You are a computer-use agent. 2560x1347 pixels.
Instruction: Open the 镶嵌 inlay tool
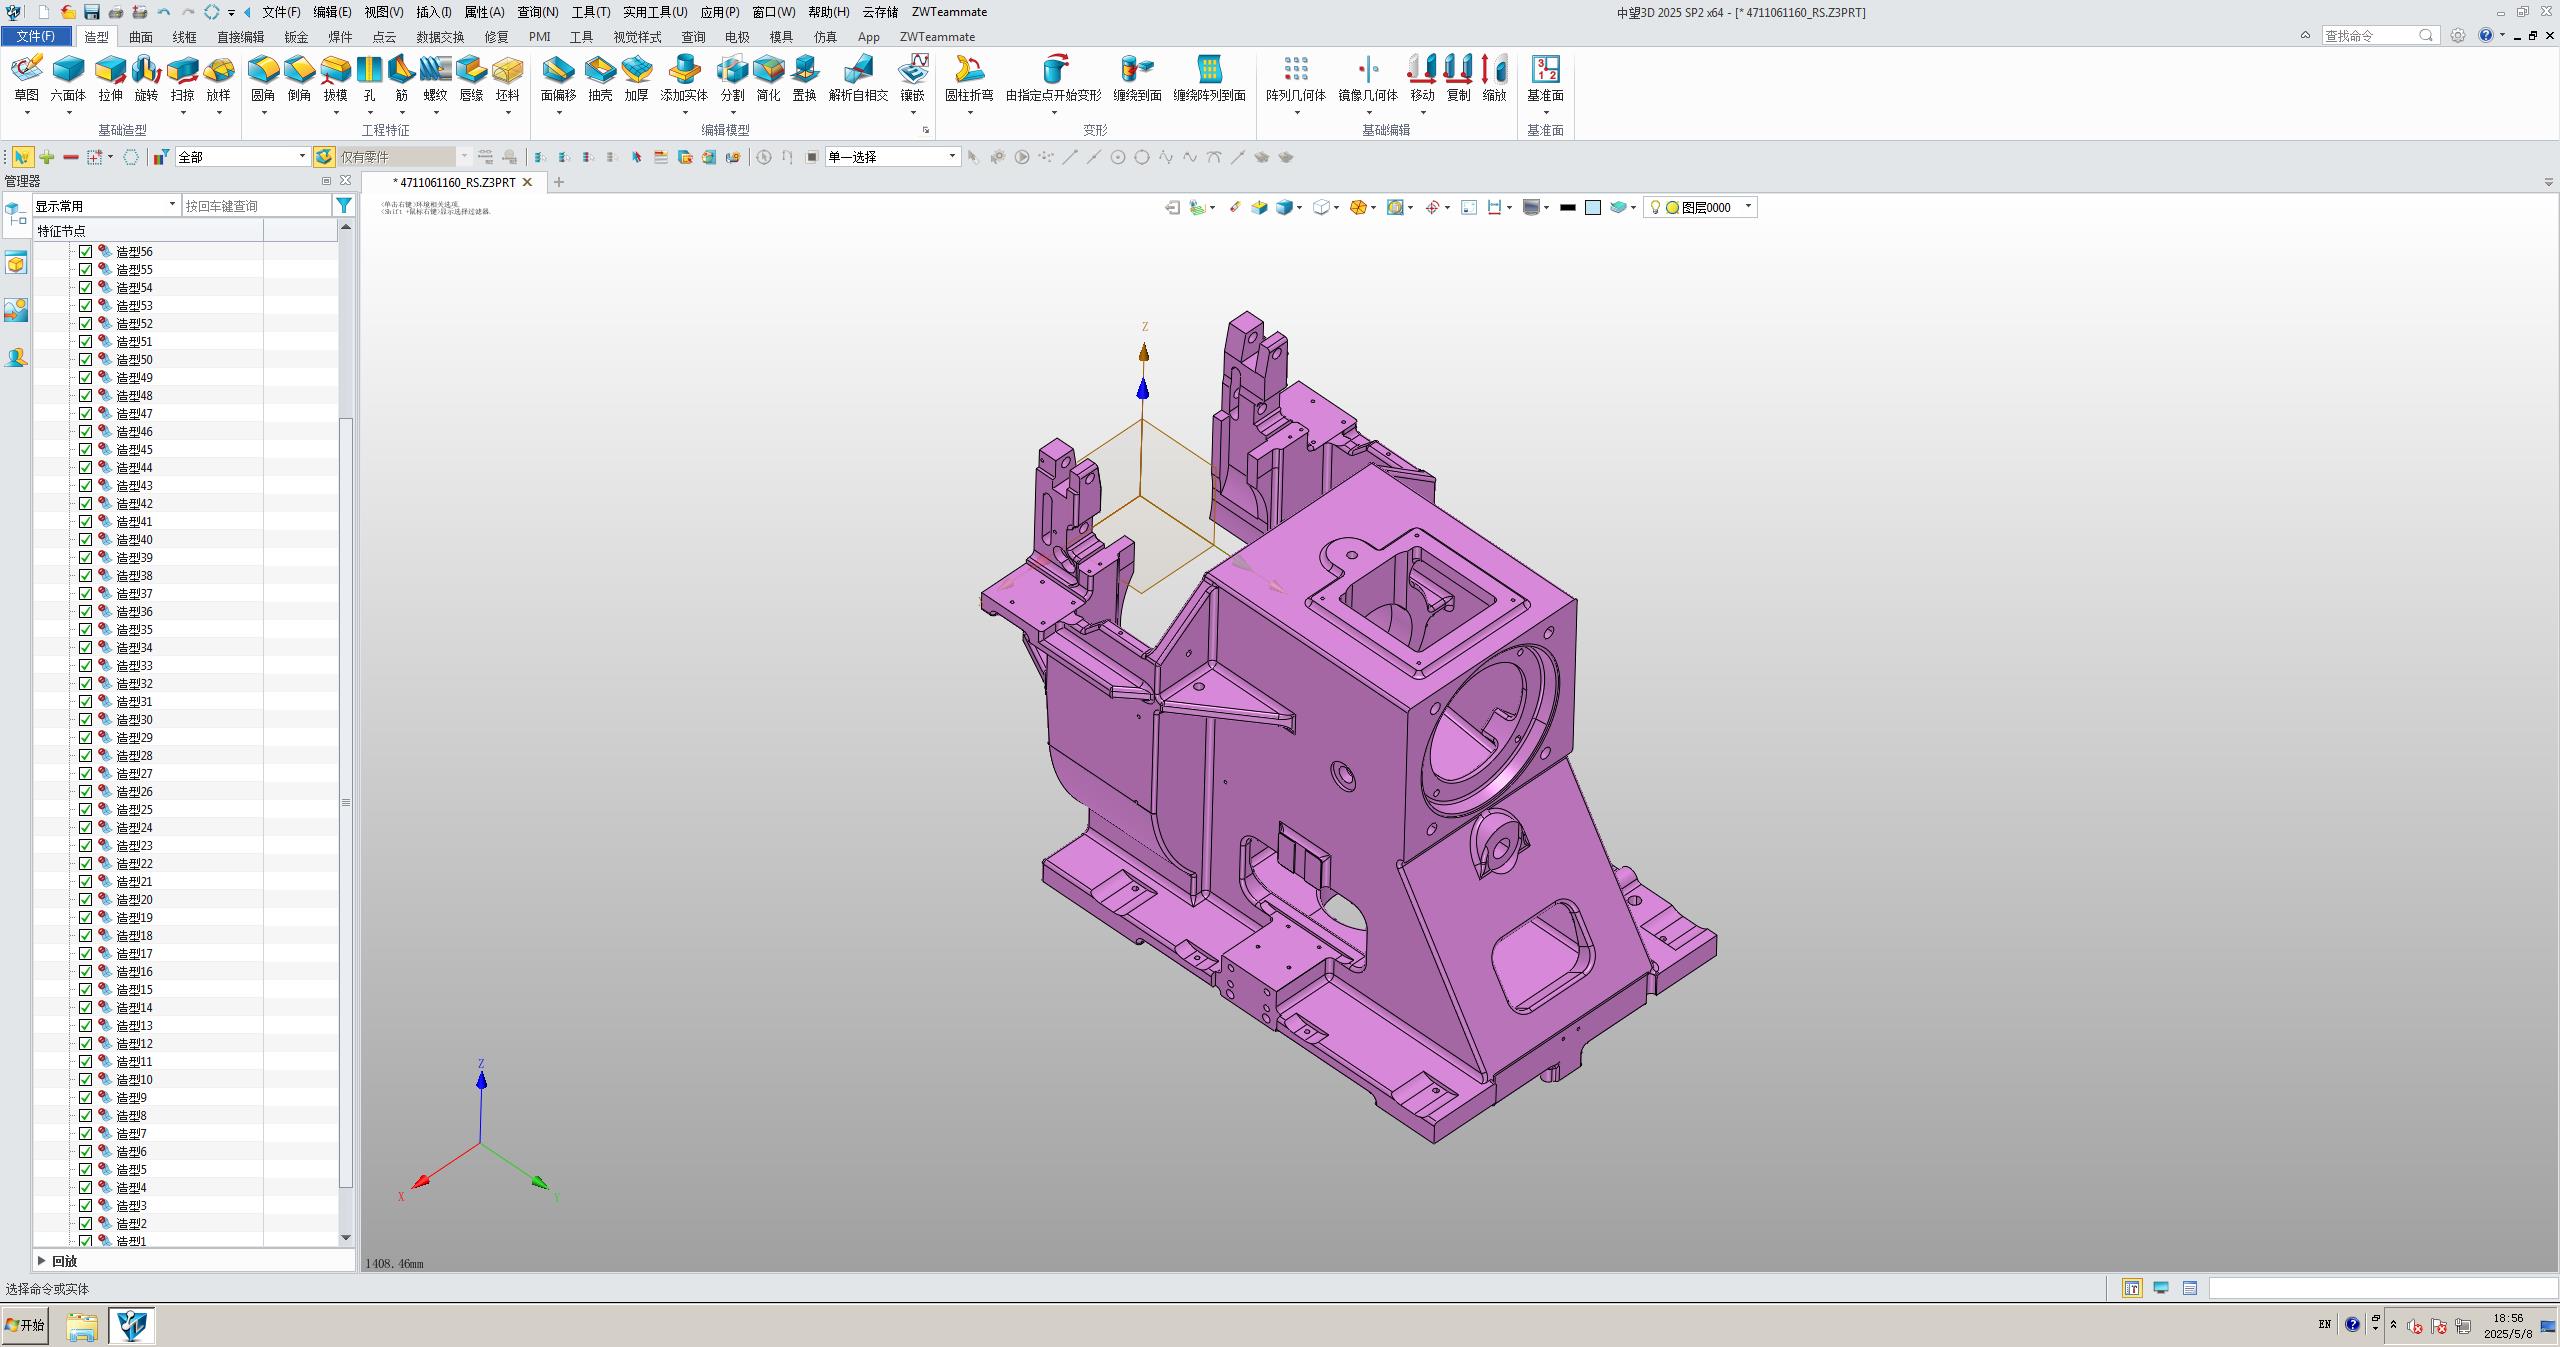[912, 78]
